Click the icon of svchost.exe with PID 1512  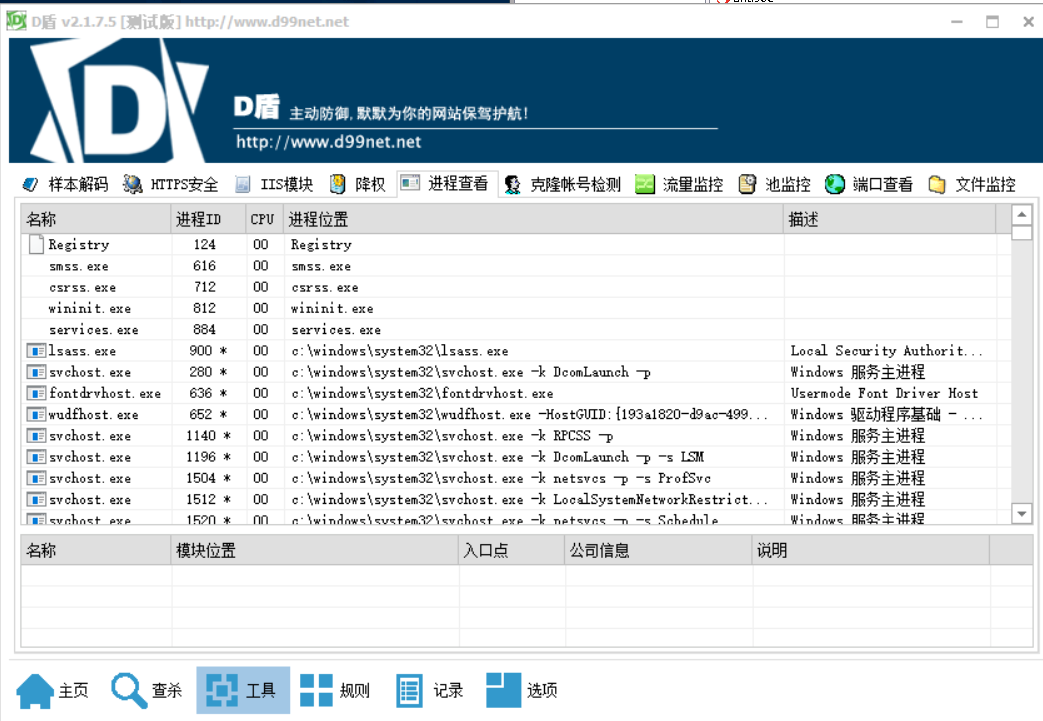pyautogui.click(x=36, y=500)
